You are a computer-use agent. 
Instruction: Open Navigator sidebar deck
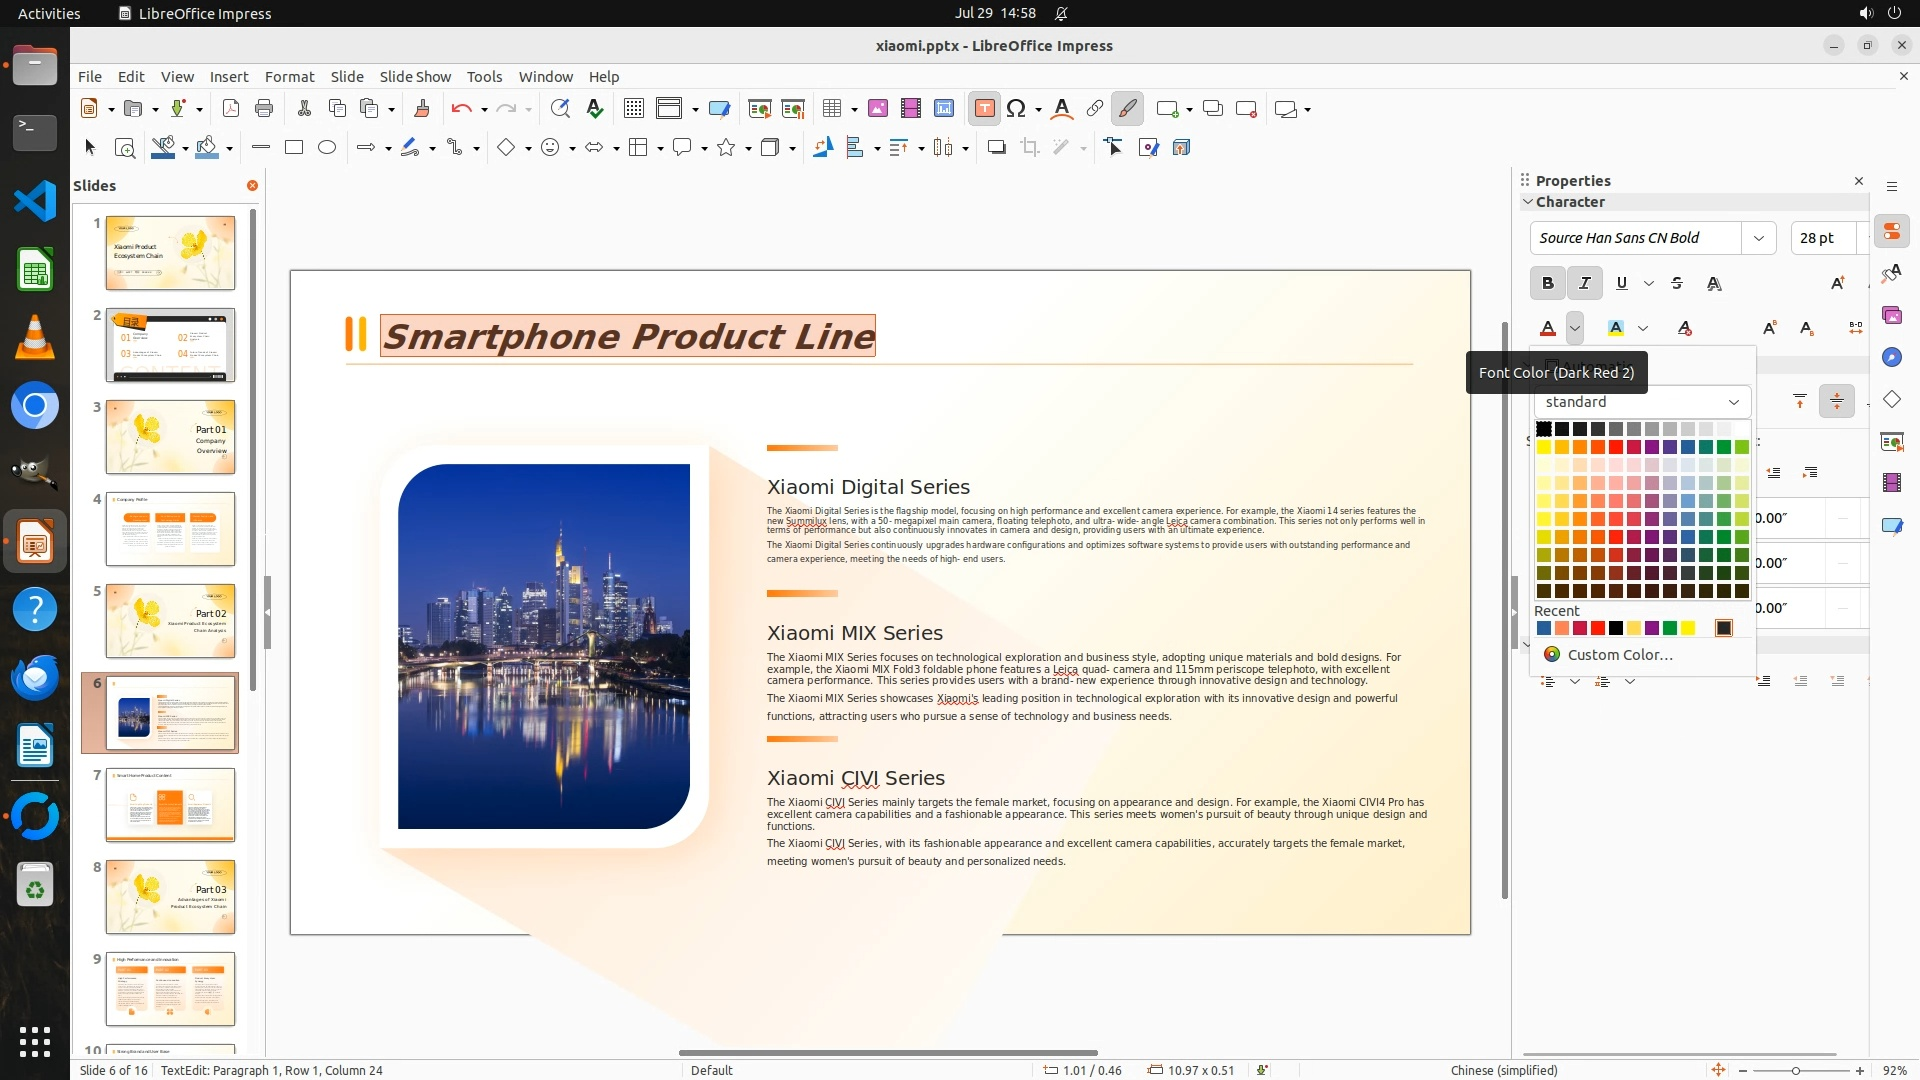click(1891, 358)
